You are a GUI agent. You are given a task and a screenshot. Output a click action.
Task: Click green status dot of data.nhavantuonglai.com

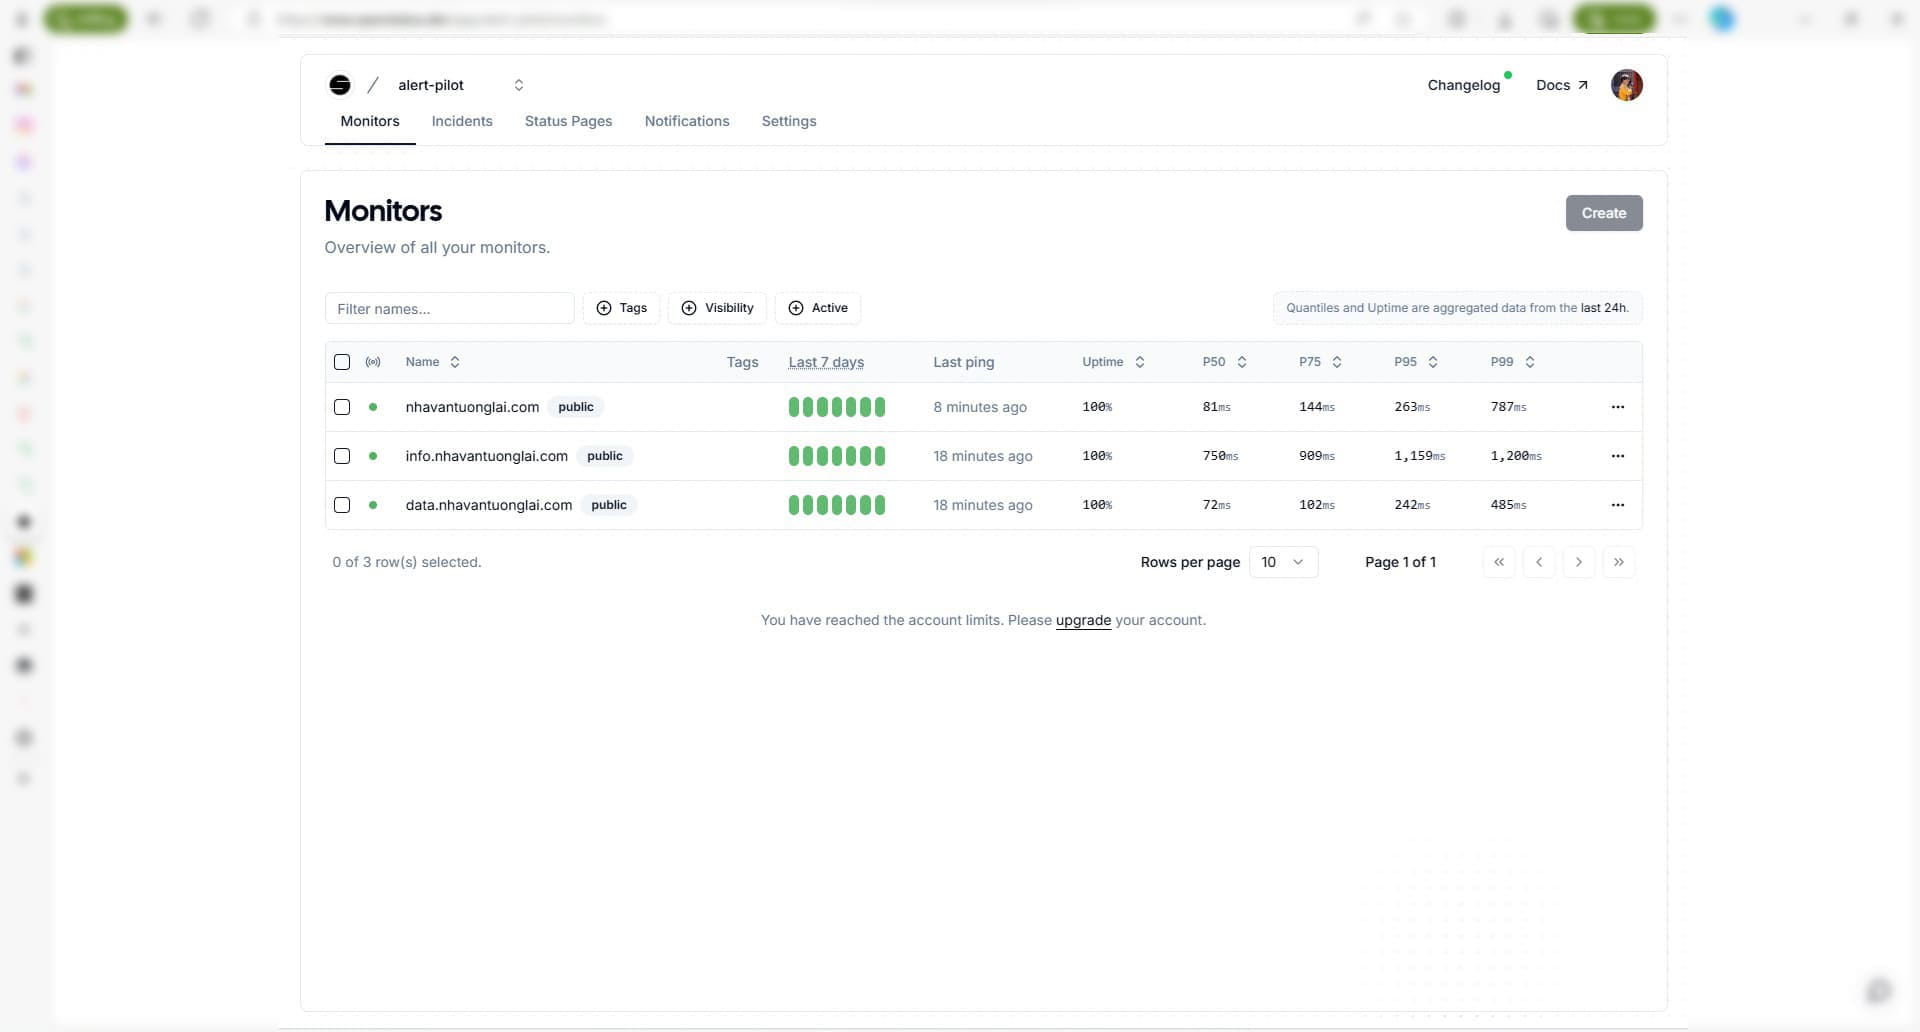coord(373,505)
